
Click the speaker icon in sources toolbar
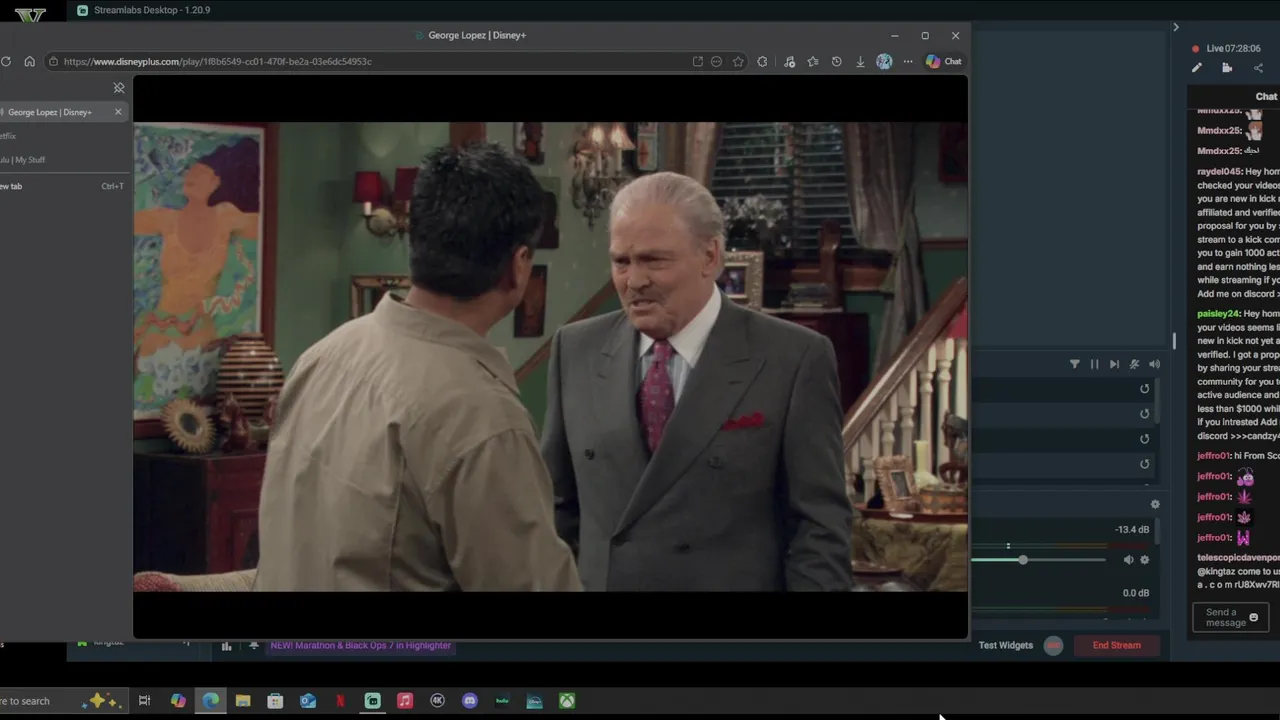pyautogui.click(x=1154, y=364)
